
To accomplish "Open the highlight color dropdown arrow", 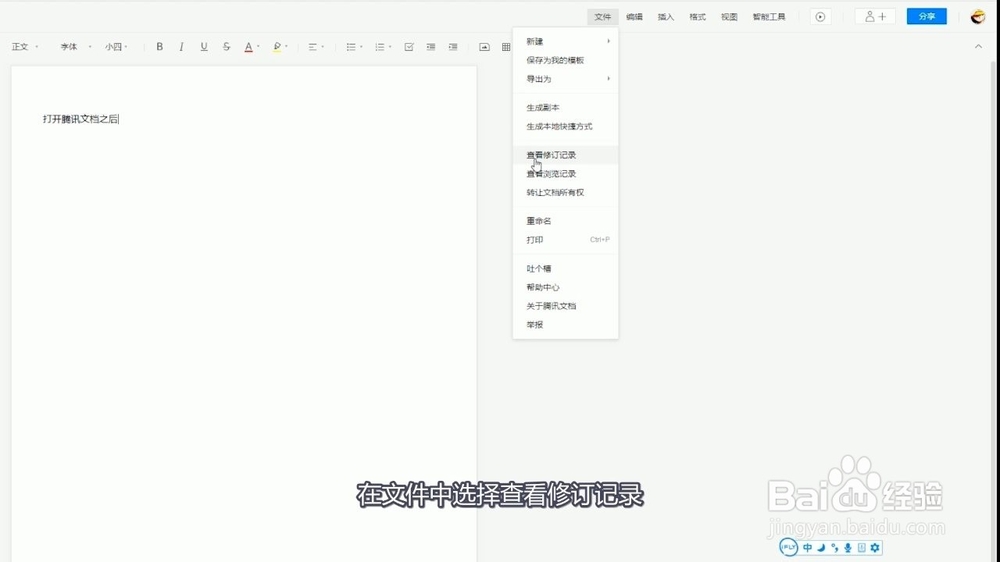I will [286, 47].
